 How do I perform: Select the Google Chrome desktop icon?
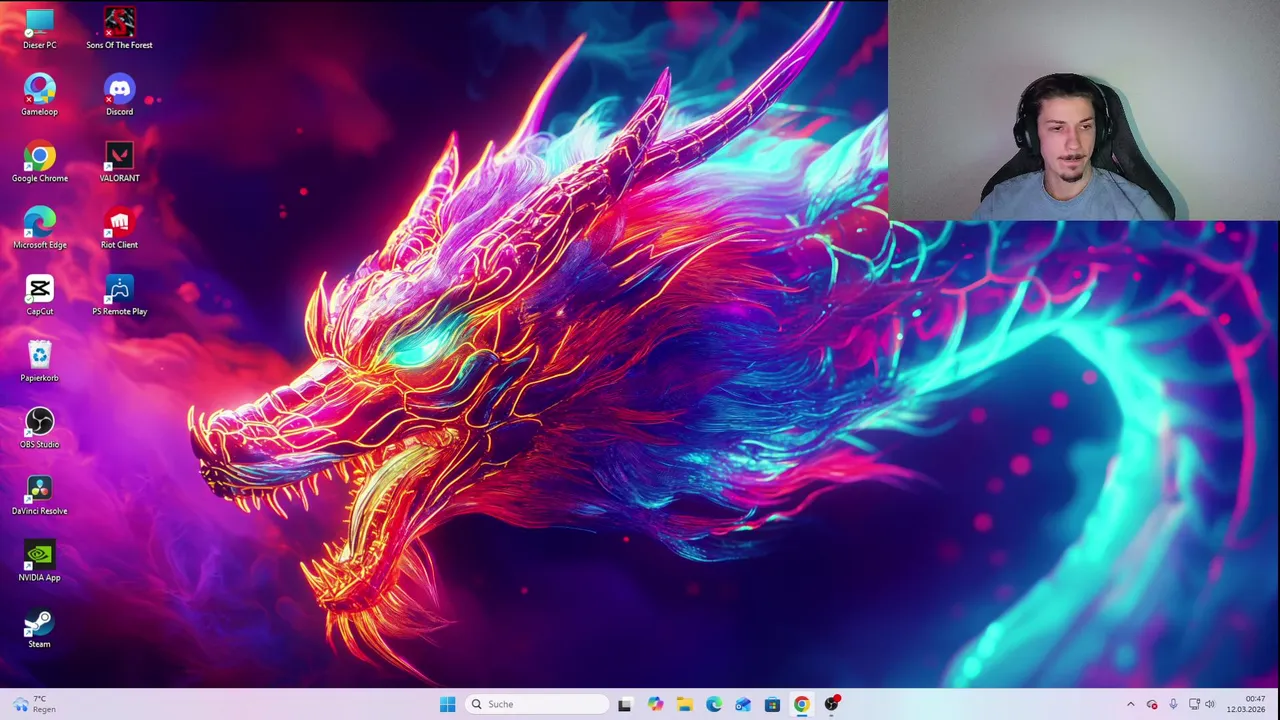[x=40, y=162]
